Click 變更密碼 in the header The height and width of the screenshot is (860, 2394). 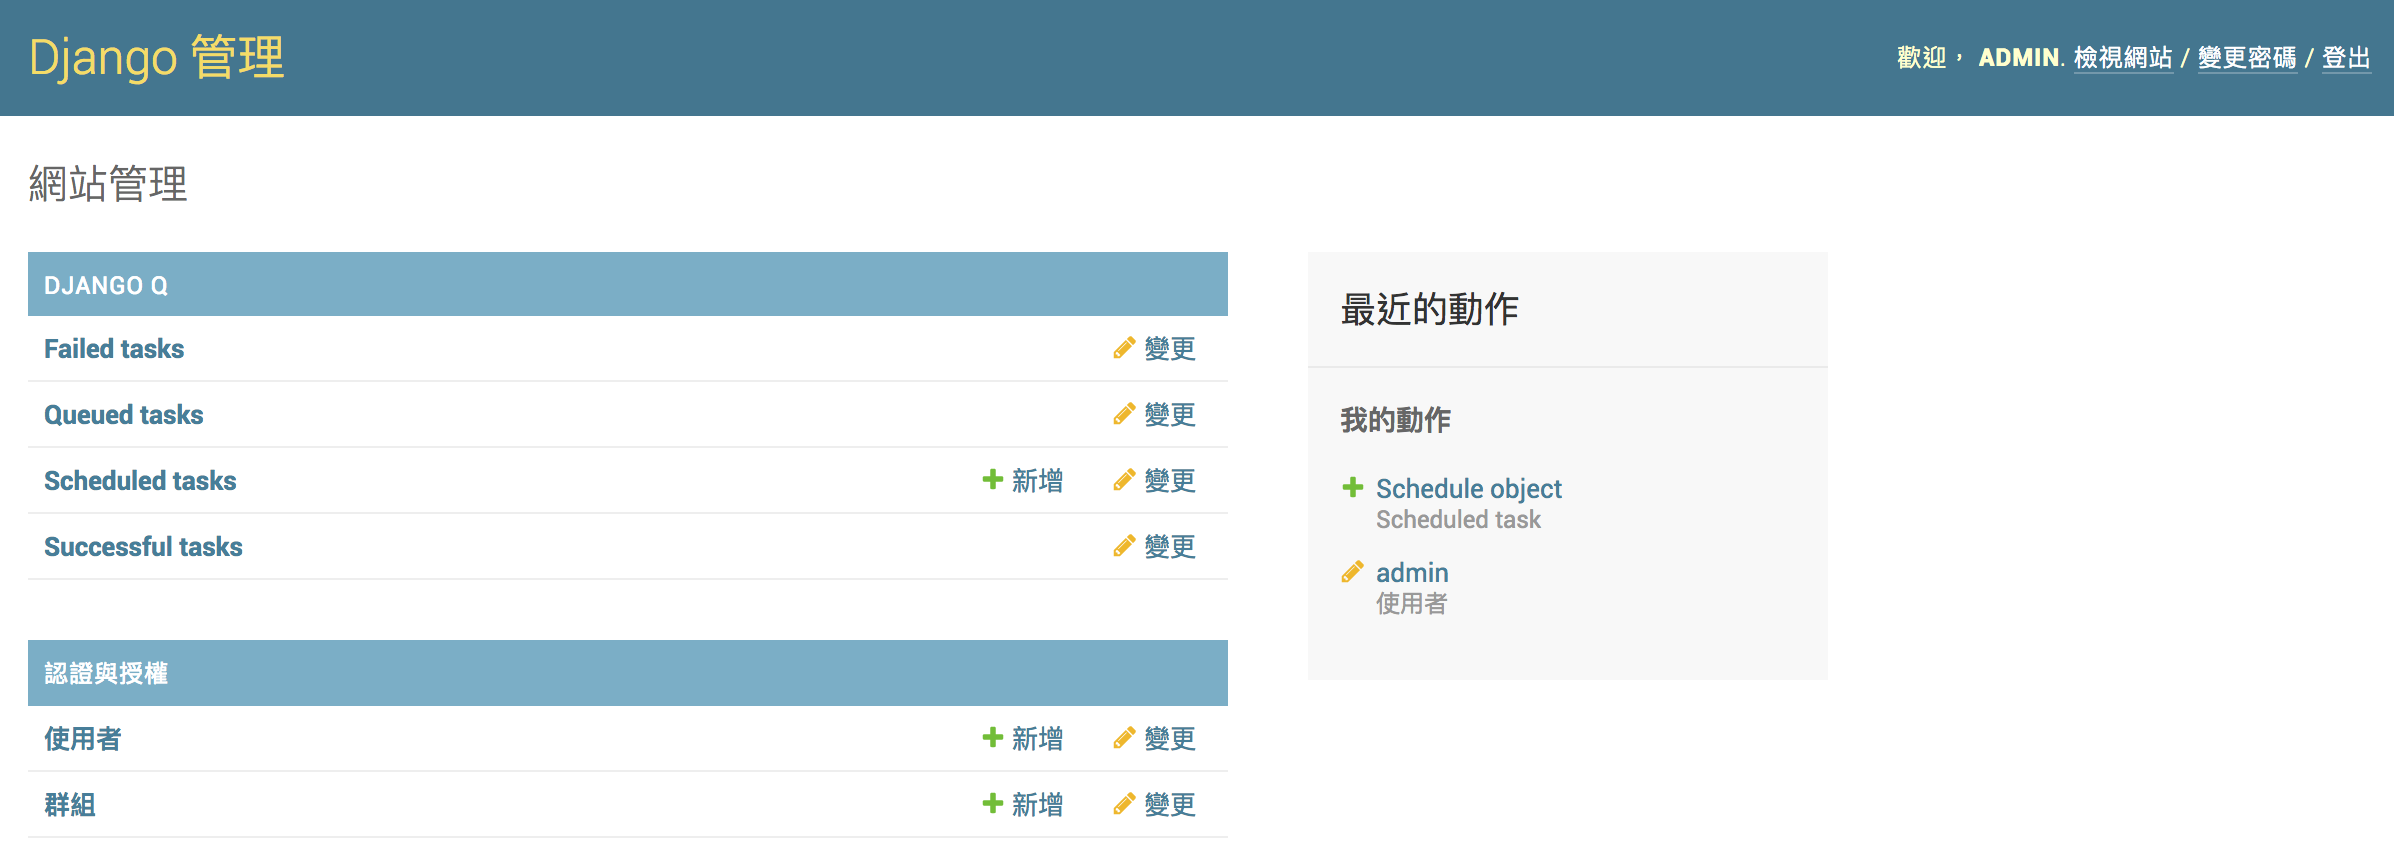pyautogui.click(x=2247, y=58)
